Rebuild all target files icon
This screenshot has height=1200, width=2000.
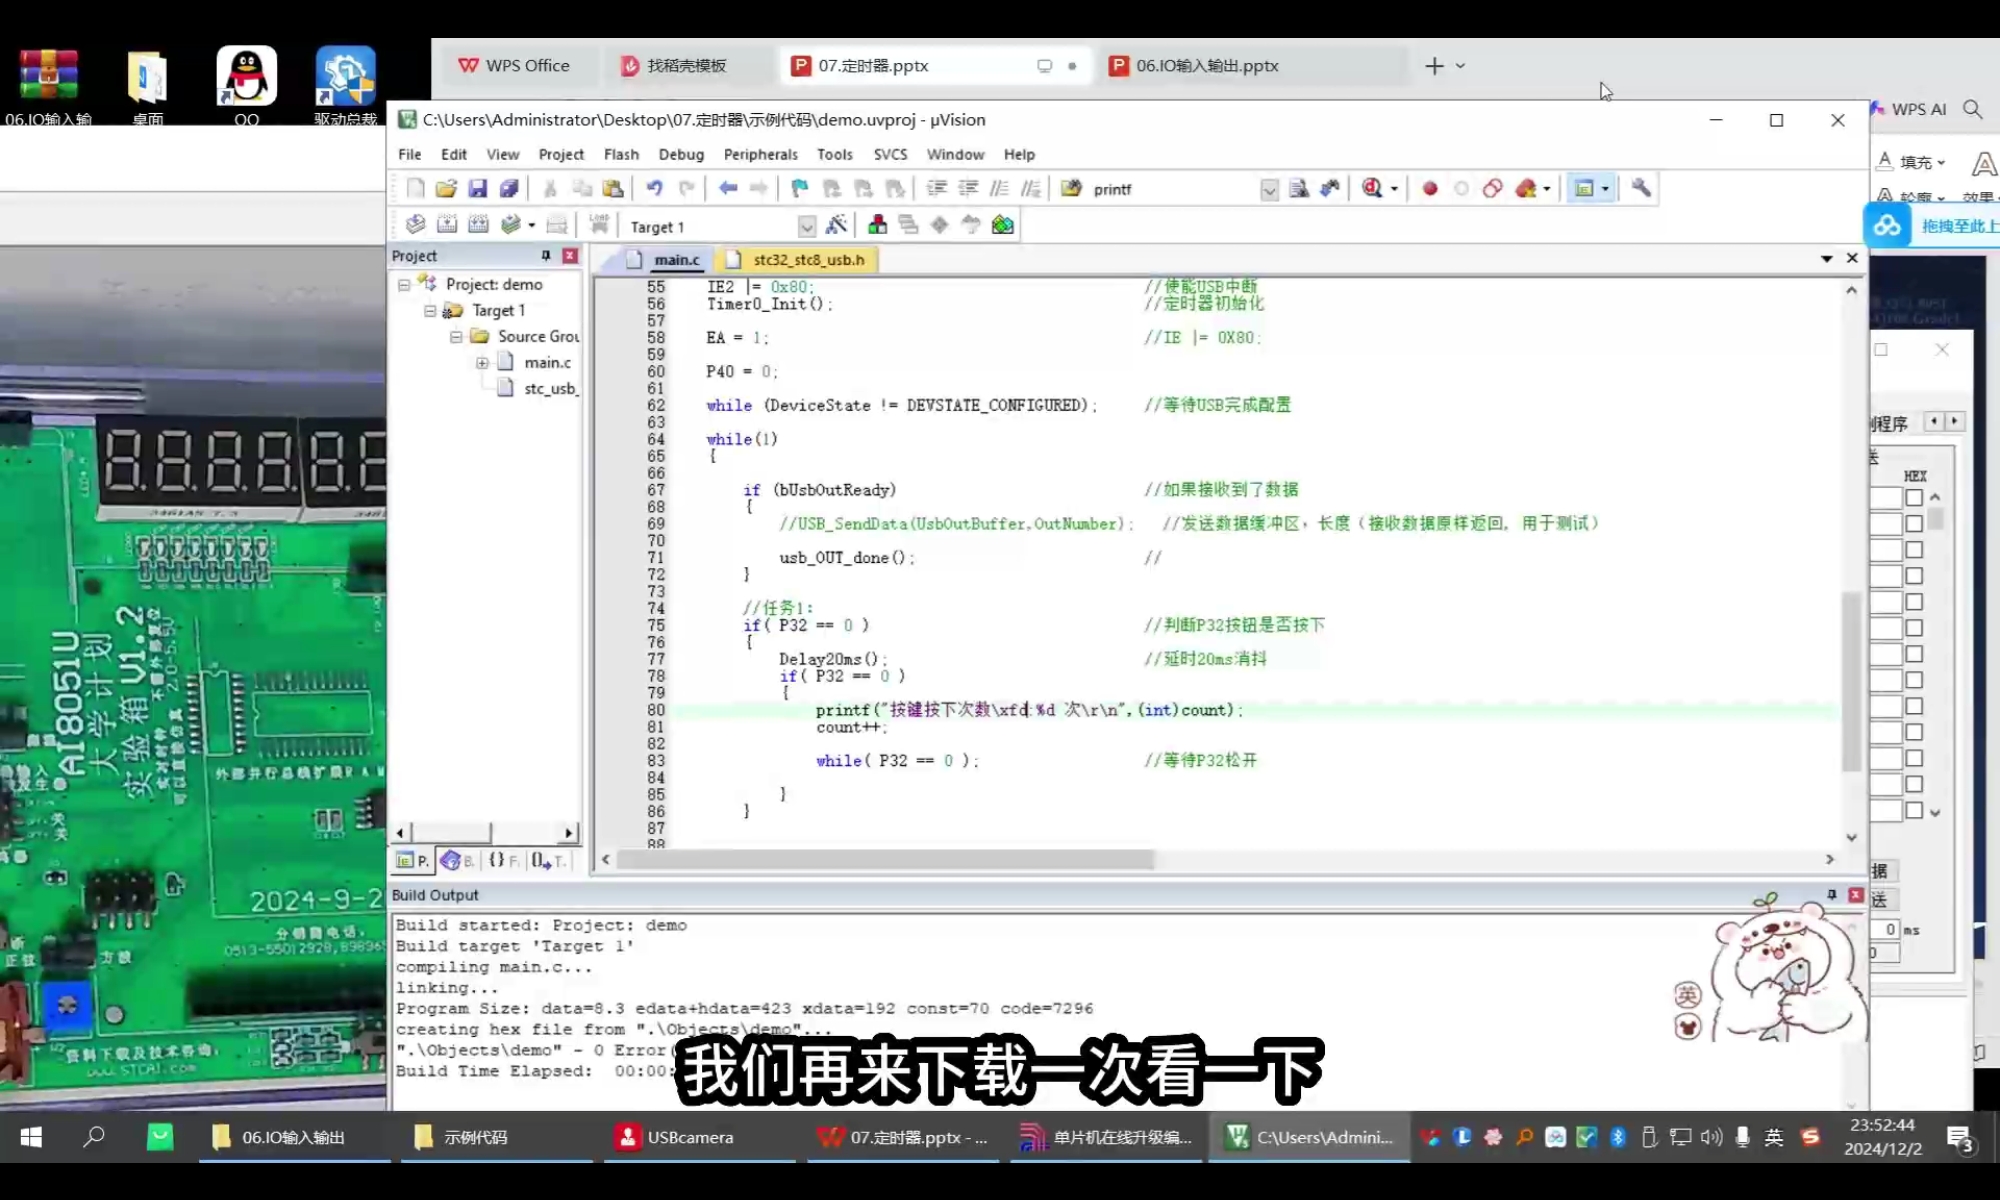pos(479,225)
